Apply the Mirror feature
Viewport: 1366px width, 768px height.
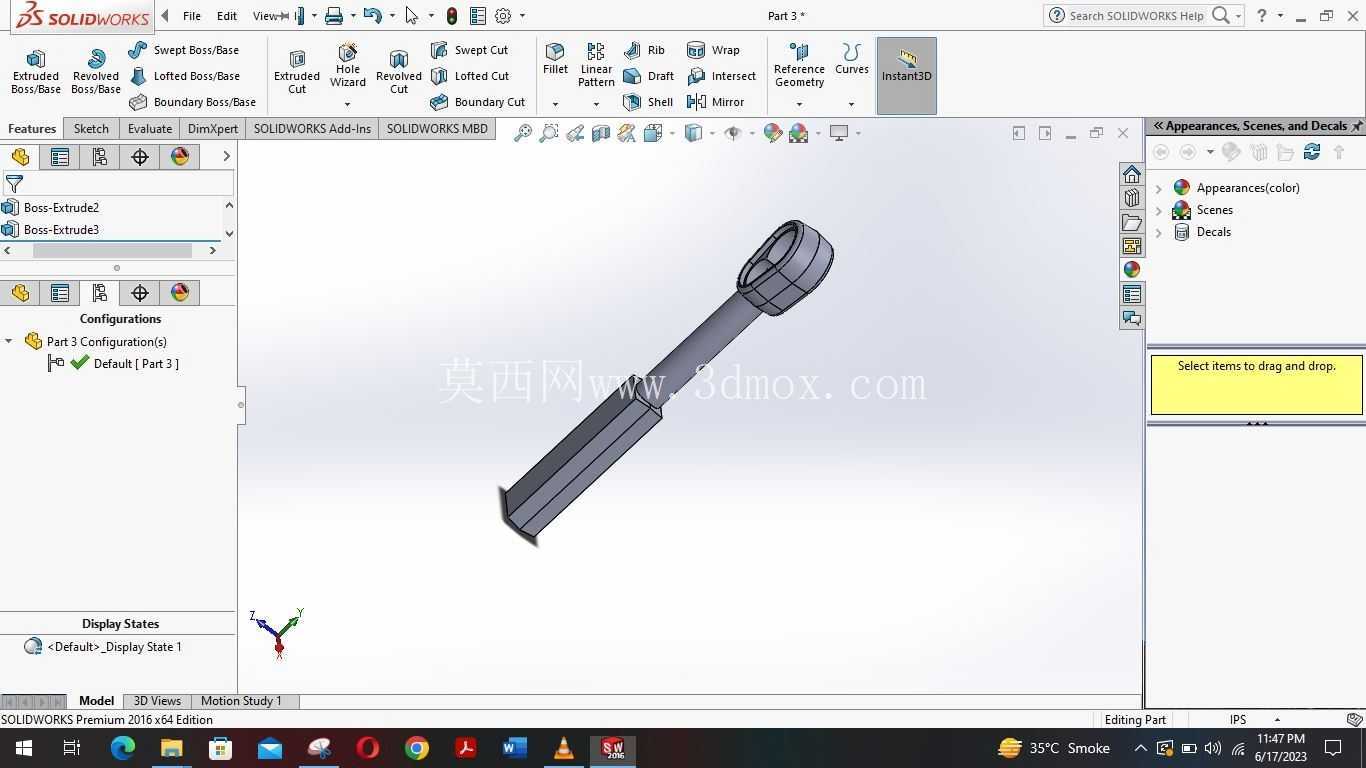pos(715,102)
